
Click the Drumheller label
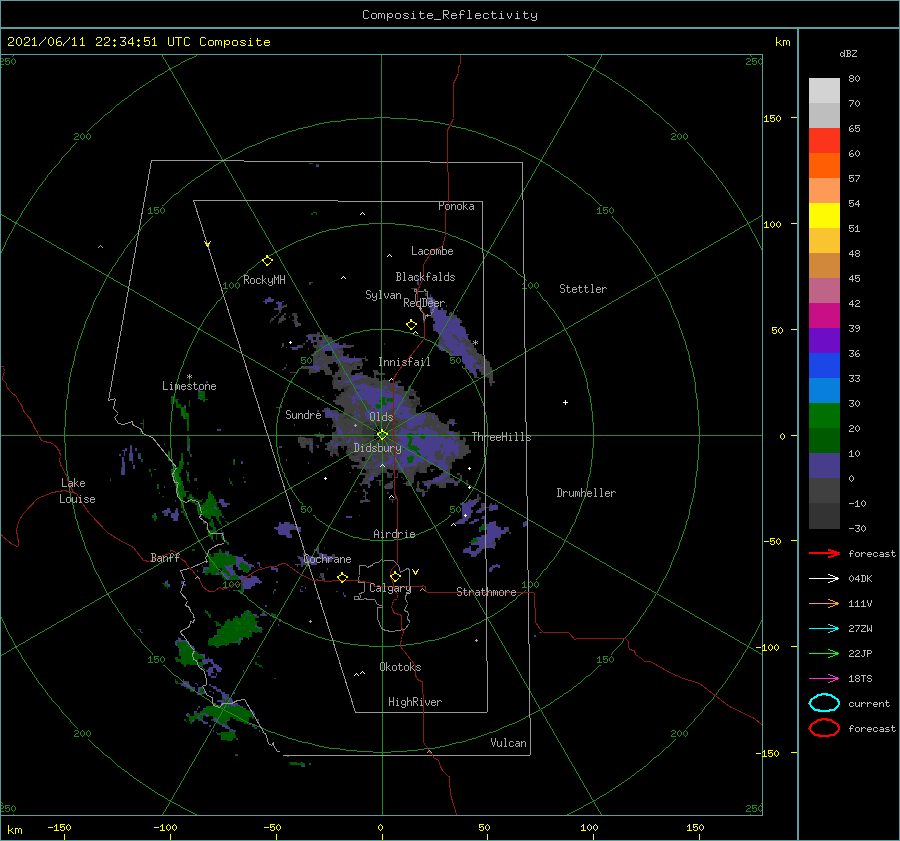coord(586,493)
